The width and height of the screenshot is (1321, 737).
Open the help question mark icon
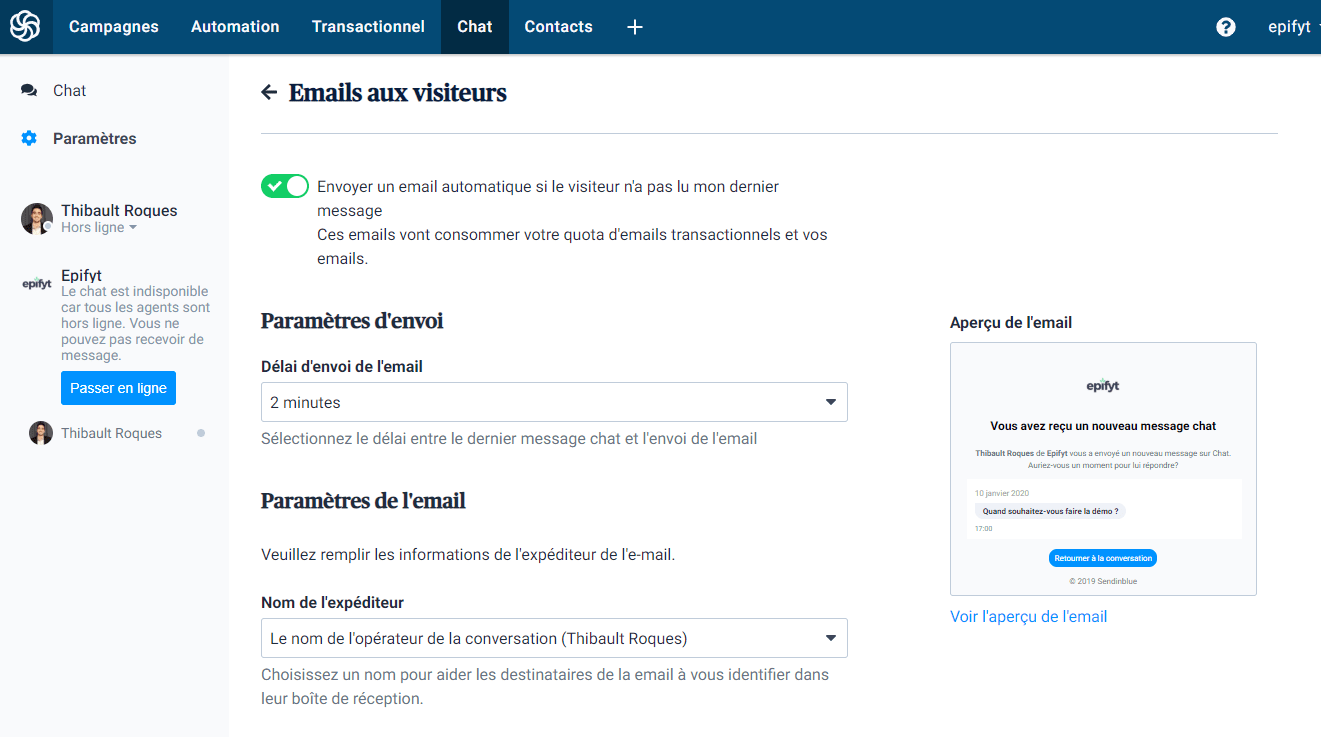click(x=1226, y=27)
